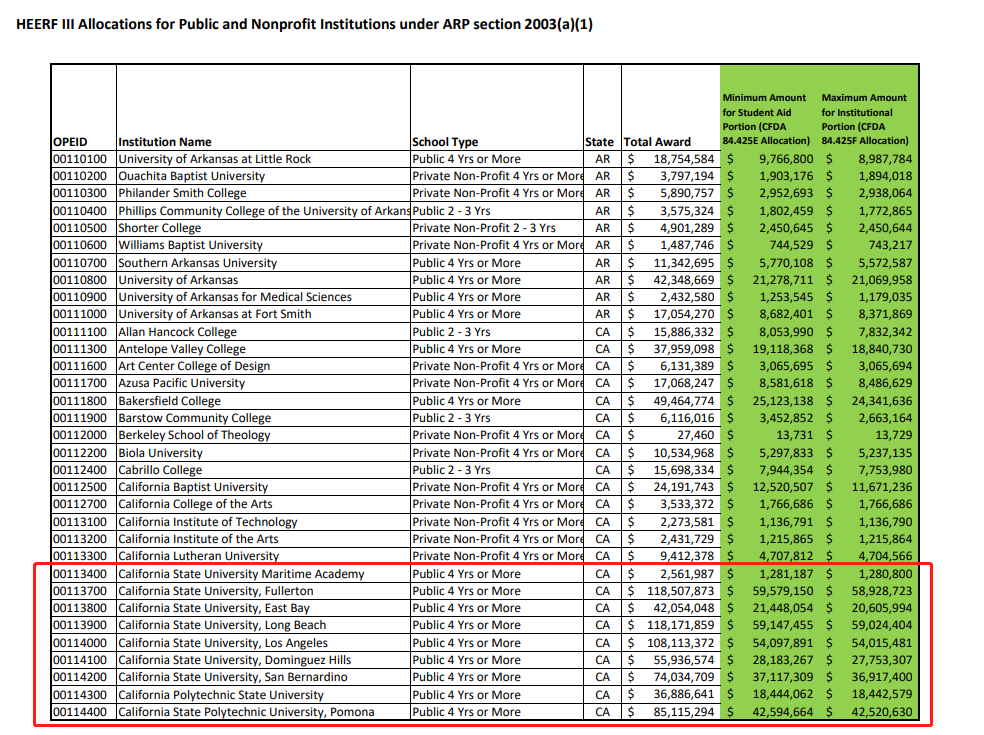
Task: Select California State University Maritime Academy
Action: (241, 574)
